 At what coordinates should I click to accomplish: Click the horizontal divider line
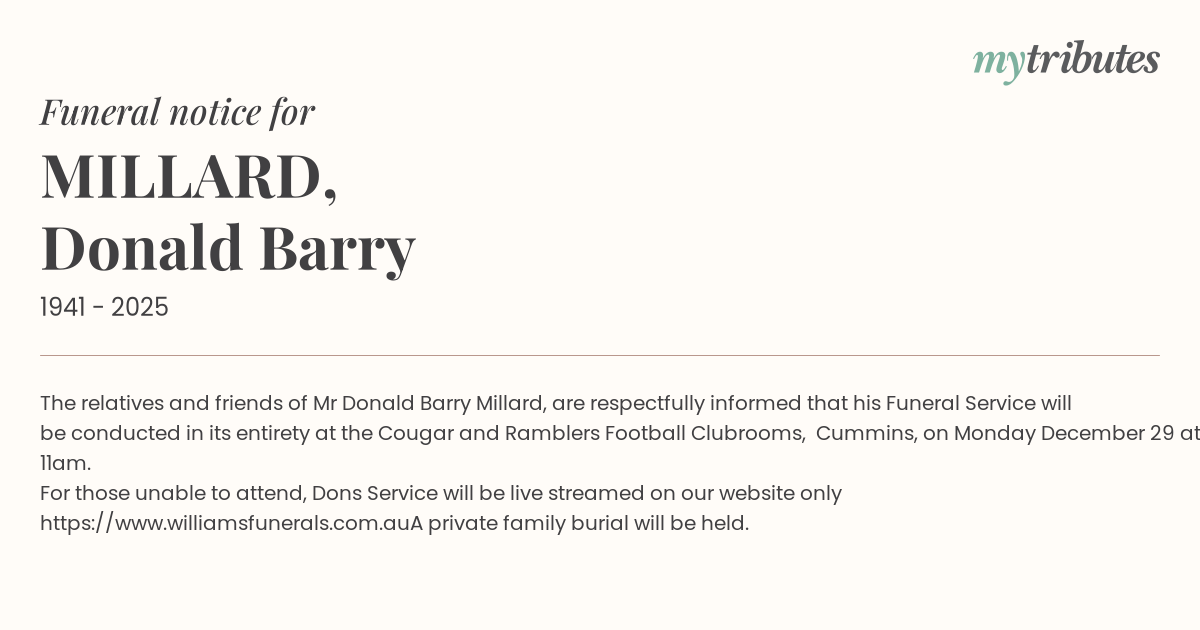(x=600, y=355)
